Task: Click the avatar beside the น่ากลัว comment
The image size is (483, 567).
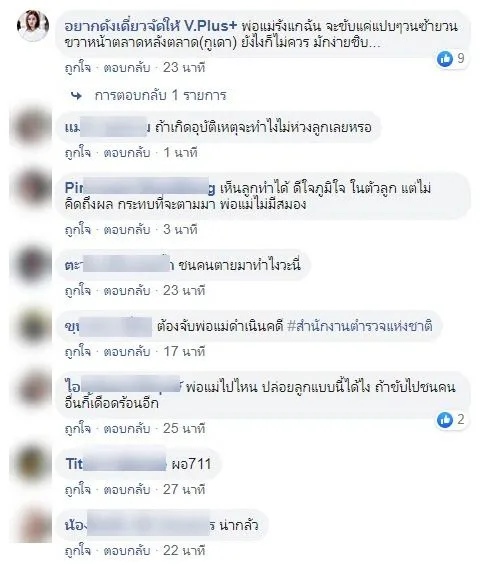Action: [33, 525]
